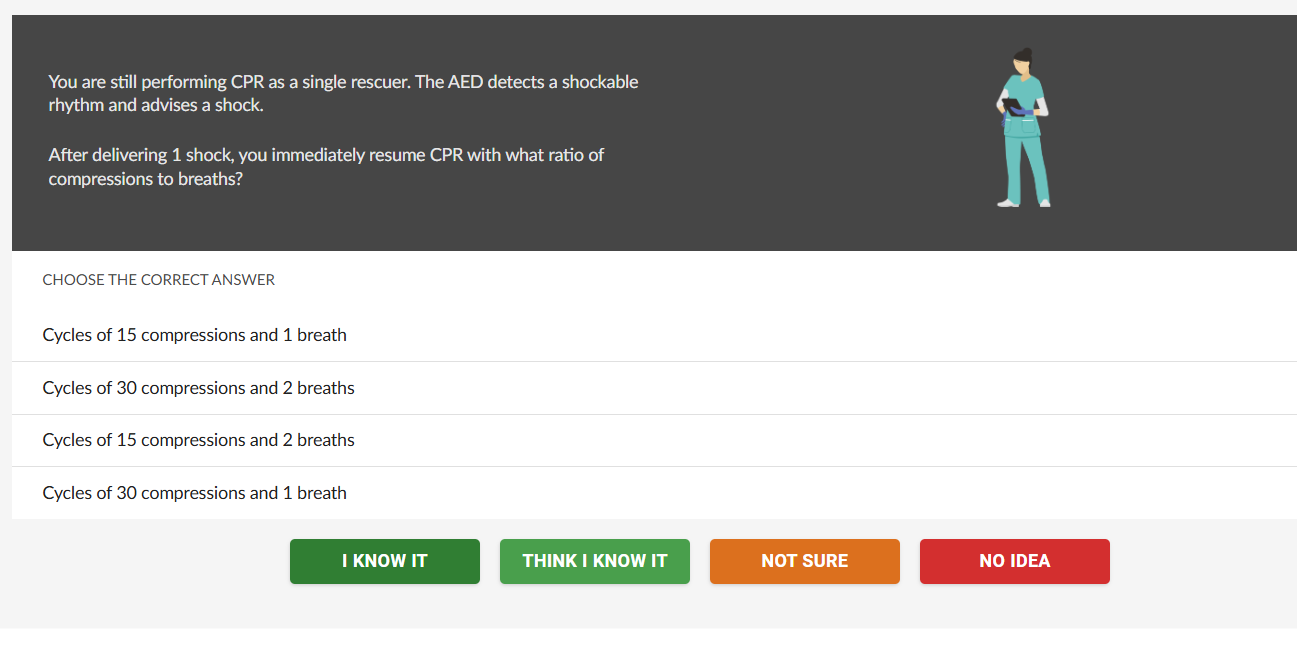Click the CHOOSE THE CORRECT ANSWER heading
Image resolution: width=1297 pixels, height=655 pixels.
click(158, 279)
